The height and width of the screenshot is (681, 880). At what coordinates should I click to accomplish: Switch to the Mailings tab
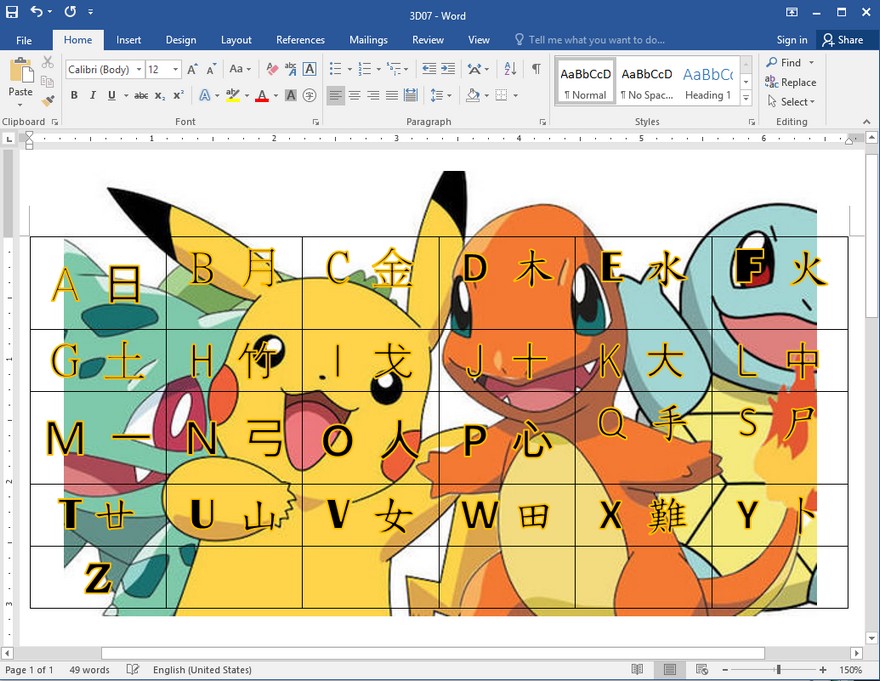tap(368, 40)
